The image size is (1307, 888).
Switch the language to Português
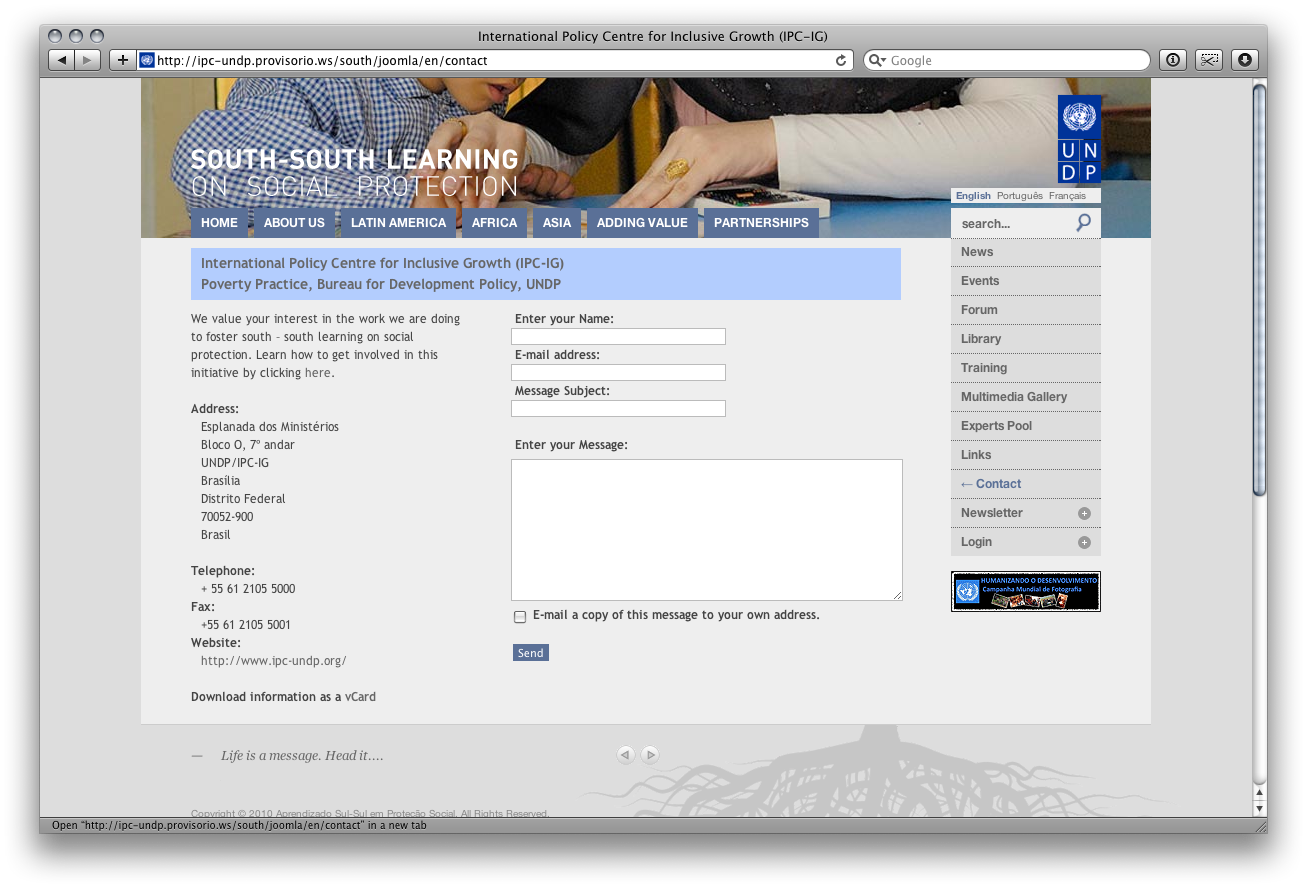click(x=1019, y=196)
